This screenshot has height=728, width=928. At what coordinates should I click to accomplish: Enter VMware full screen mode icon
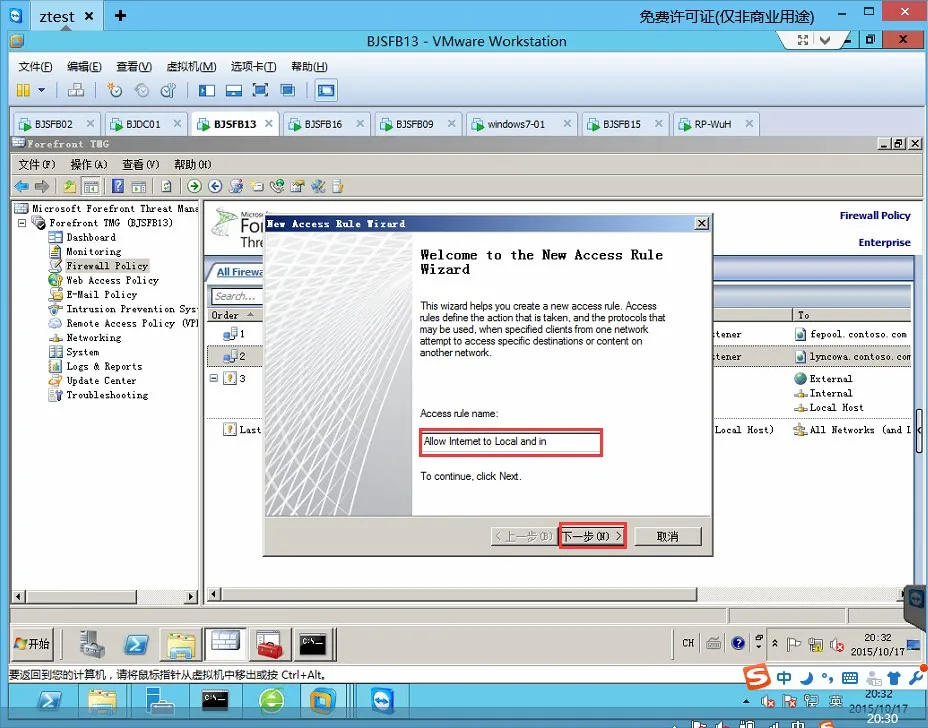(260, 90)
